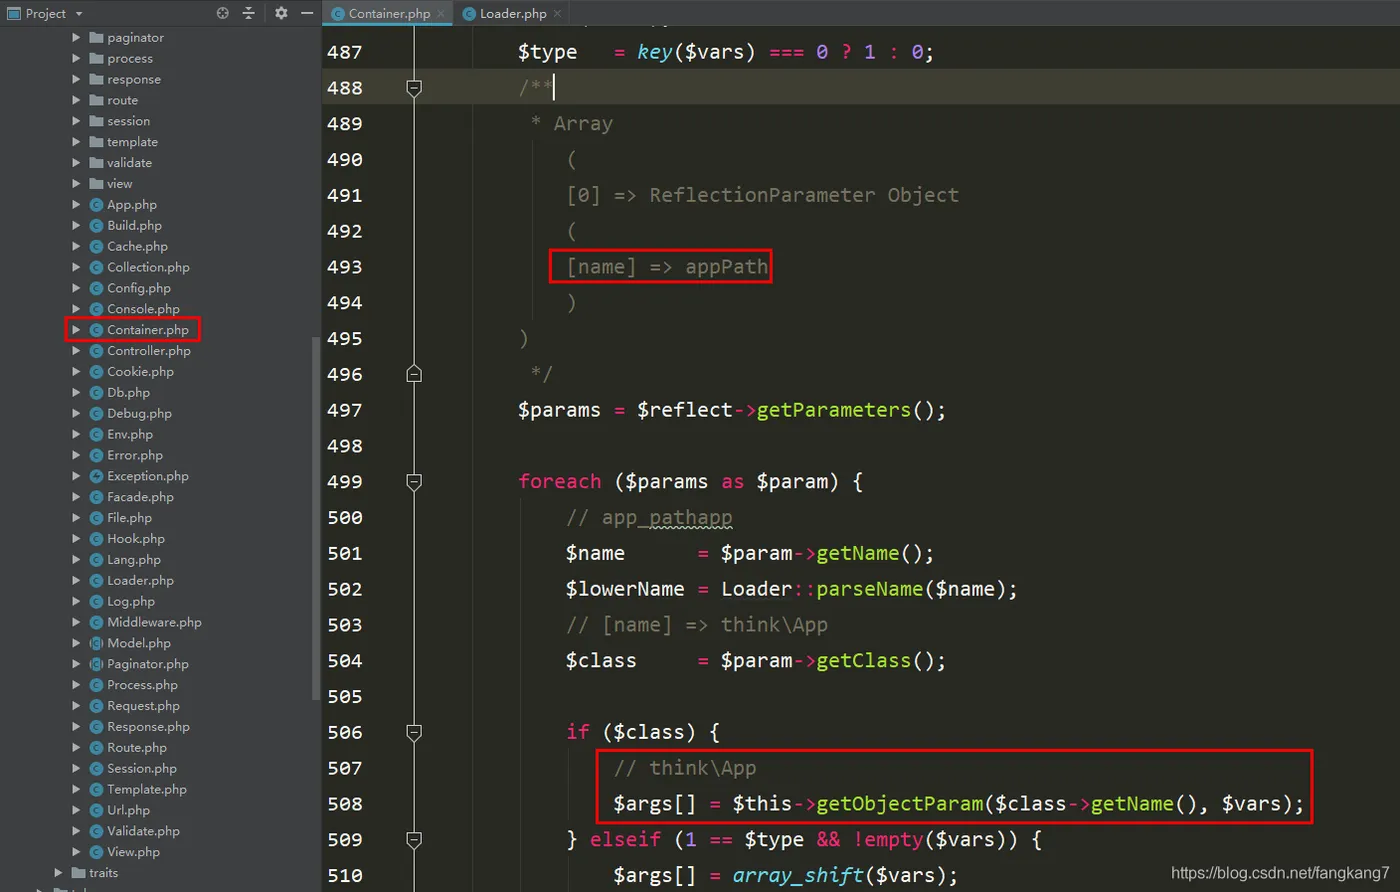Image resolution: width=1400 pixels, height=892 pixels.
Task: Toggle the comment end fold at line 496
Action: (414, 374)
